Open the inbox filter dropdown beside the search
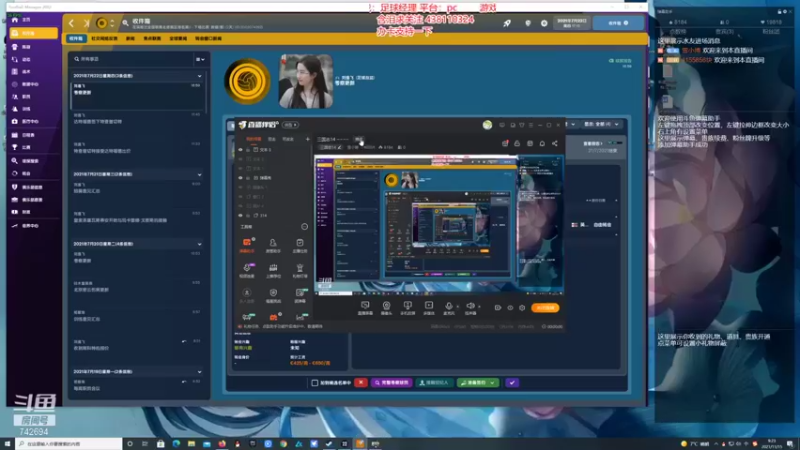Image resolution: width=800 pixels, height=450 pixels. point(200,59)
